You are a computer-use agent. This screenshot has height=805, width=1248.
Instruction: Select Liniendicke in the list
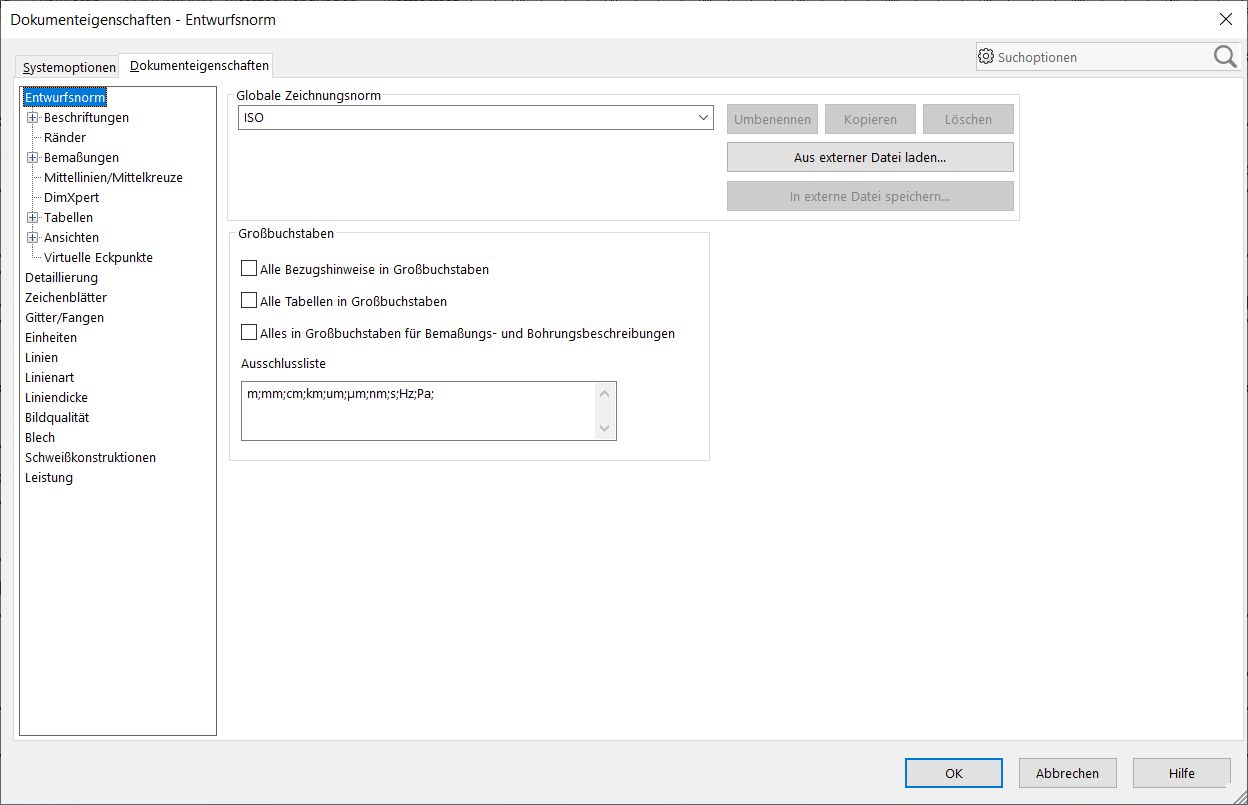click(x=56, y=398)
